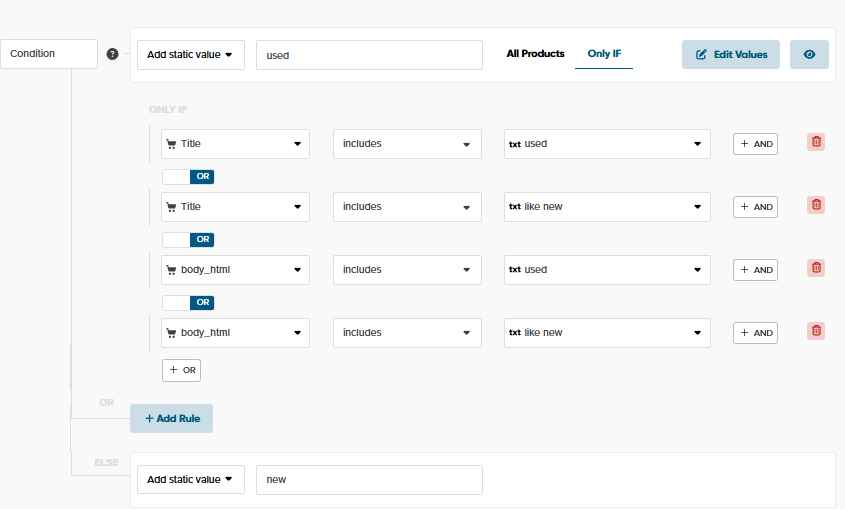Image resolution: width=845 pixels, height=509 pixels.
Task: Click the + AND button in first row
Action: click(x=755, y=144)
